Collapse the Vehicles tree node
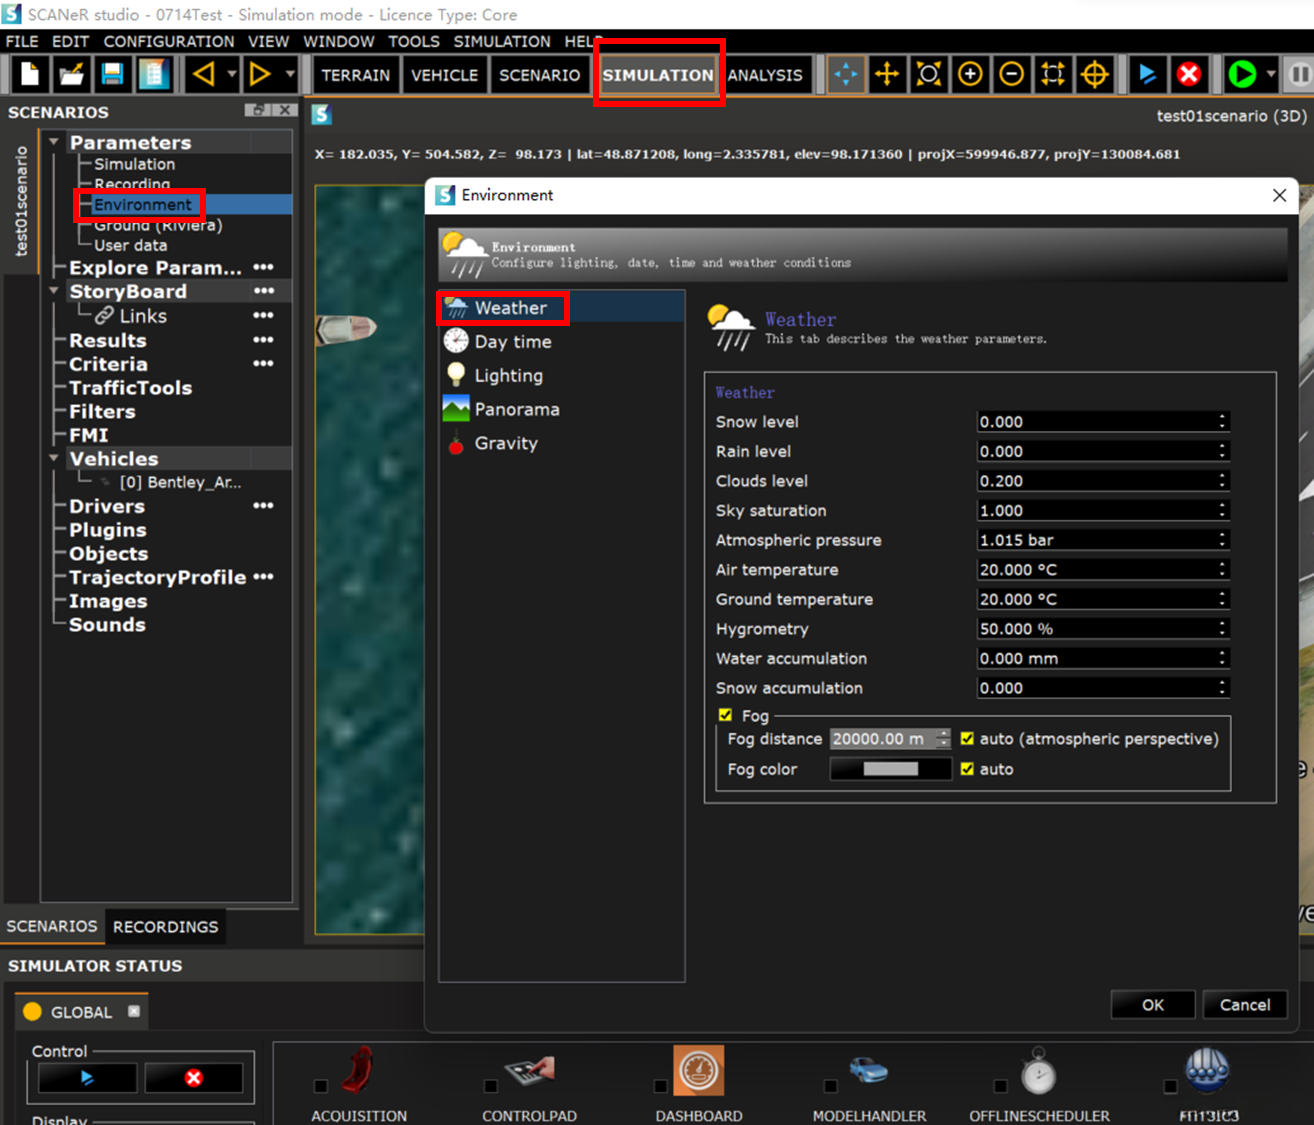 pyautogui.click(x=54, y=458)
